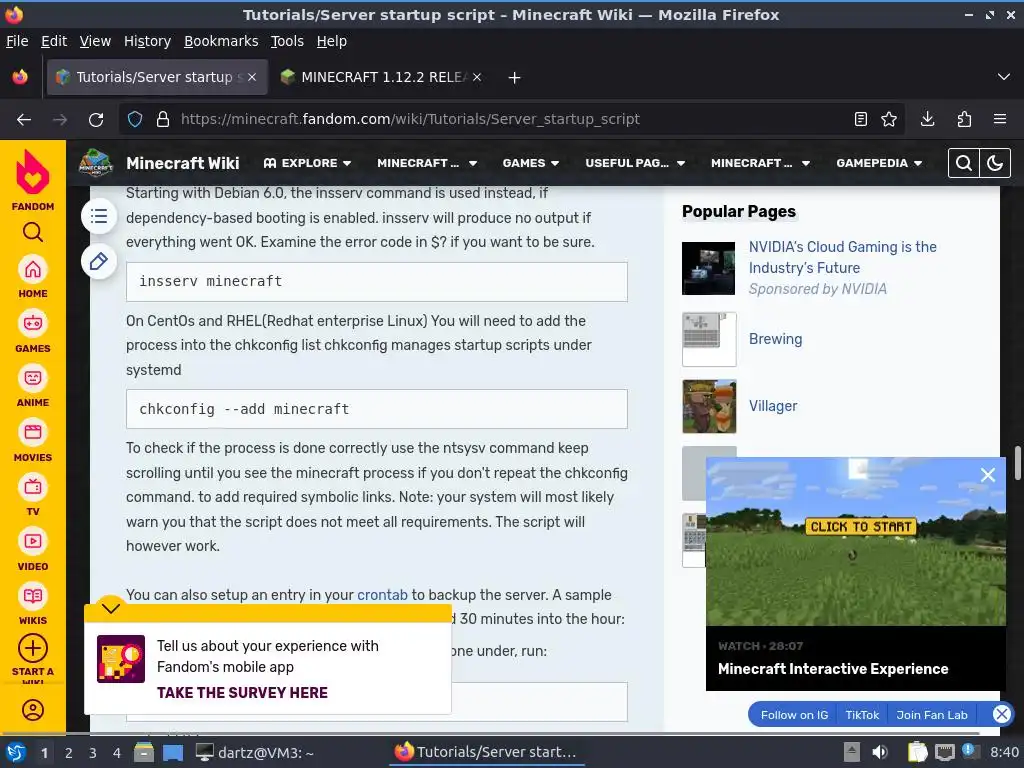Click Villager thumbnail image
The width and height of the screenshot is (1024, 768).
[x=709, y=406]
